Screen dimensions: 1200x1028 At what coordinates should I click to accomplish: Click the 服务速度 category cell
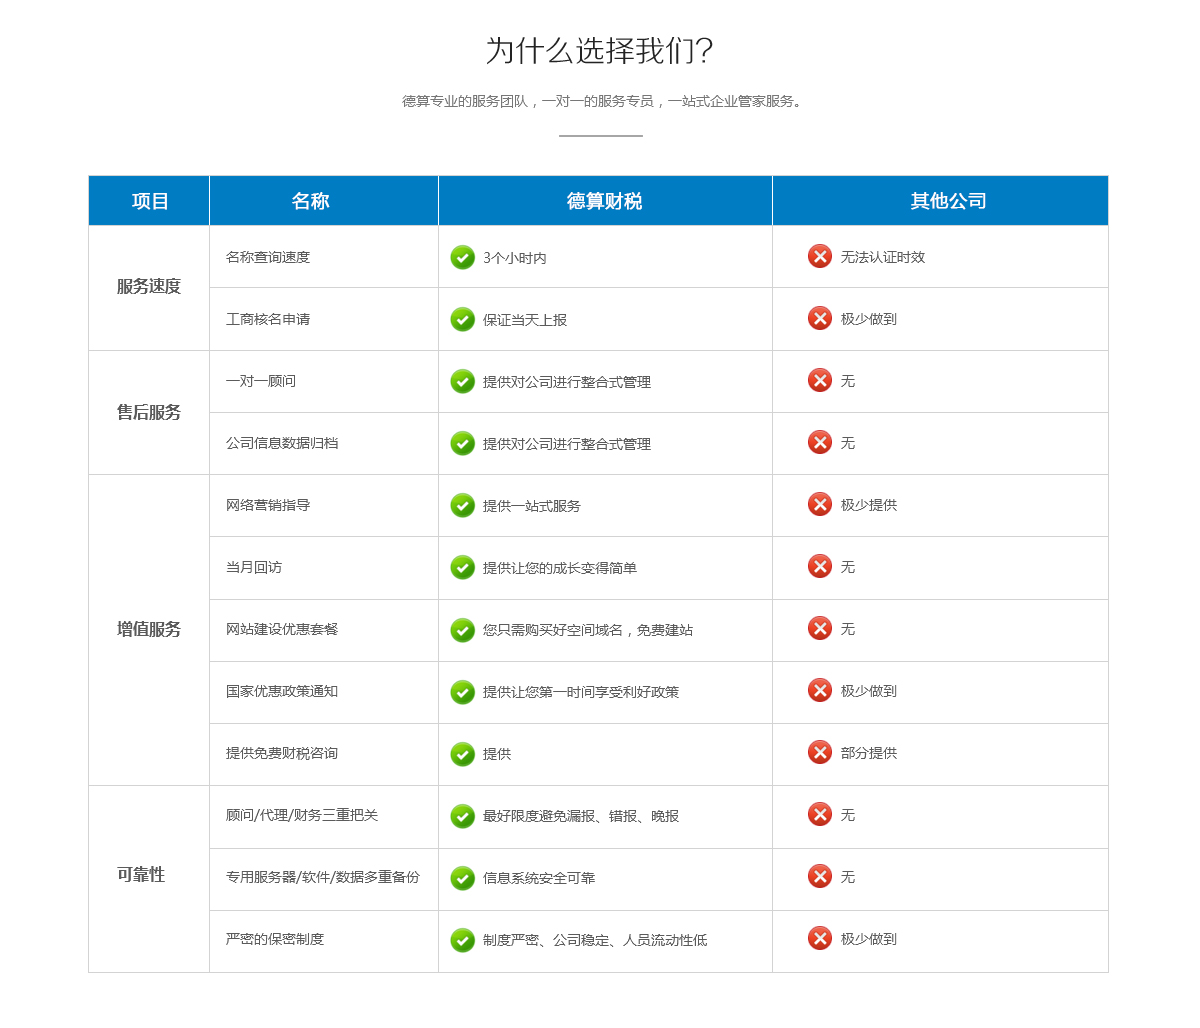click(149, 287)
